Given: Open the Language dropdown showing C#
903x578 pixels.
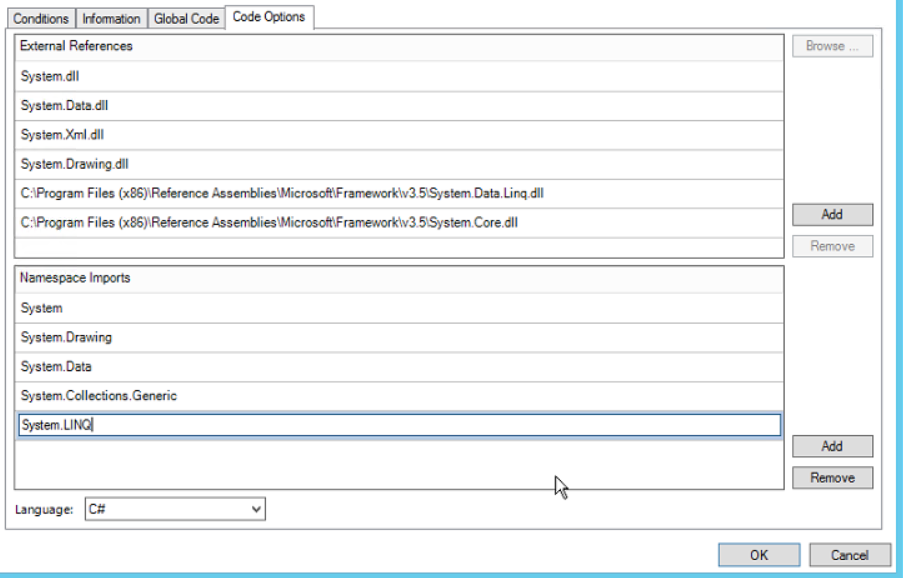Looking at the screenshot, I should (x=175, y=509).
